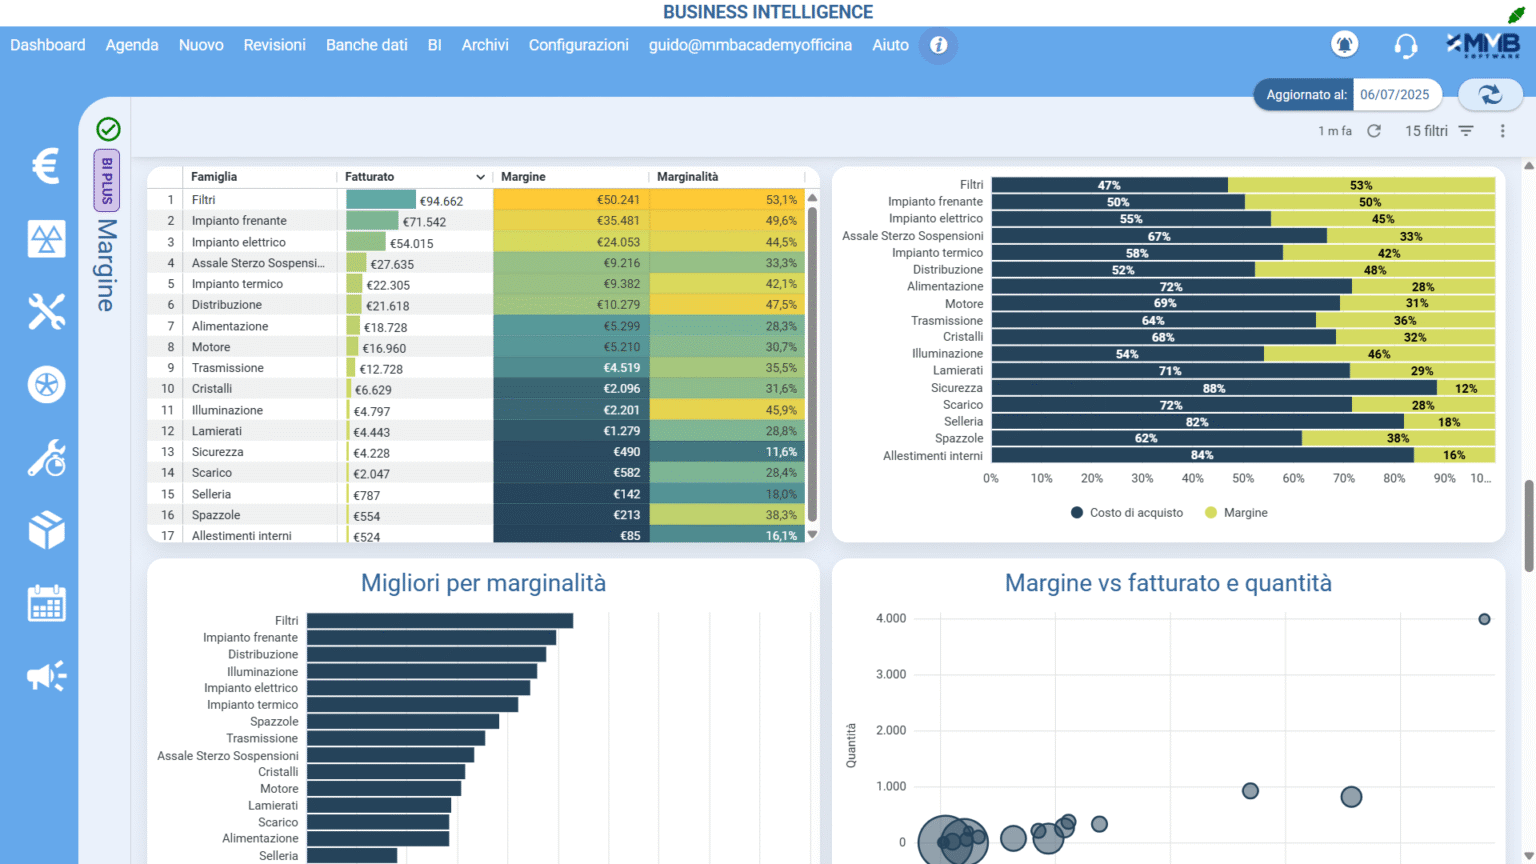Open the Euro finance sidebar icon

[46, 166]
